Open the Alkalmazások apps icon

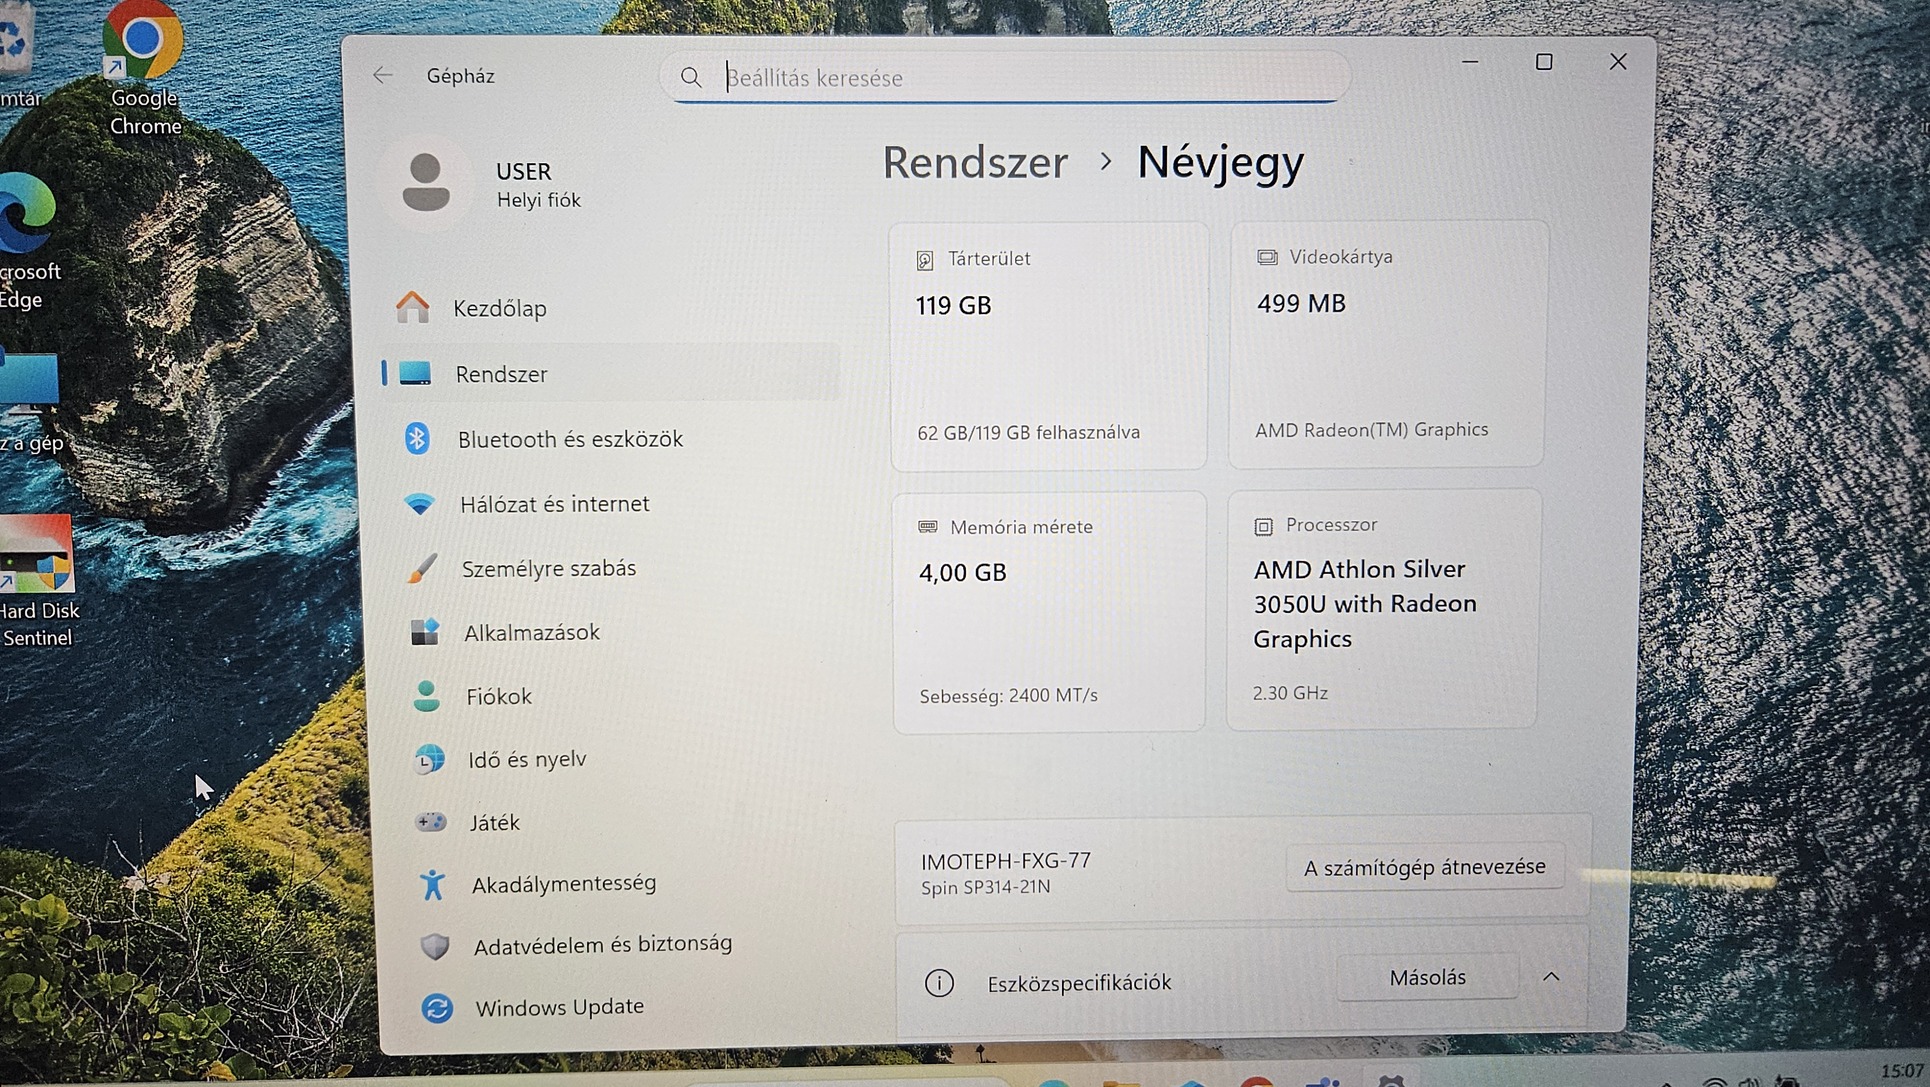coord(425,632)
